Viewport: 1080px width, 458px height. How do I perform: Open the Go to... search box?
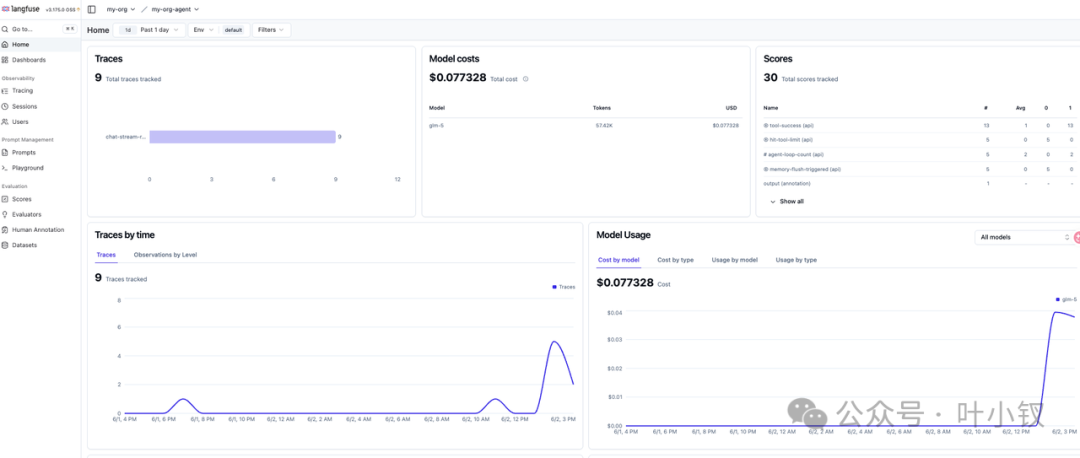[40, 29]
